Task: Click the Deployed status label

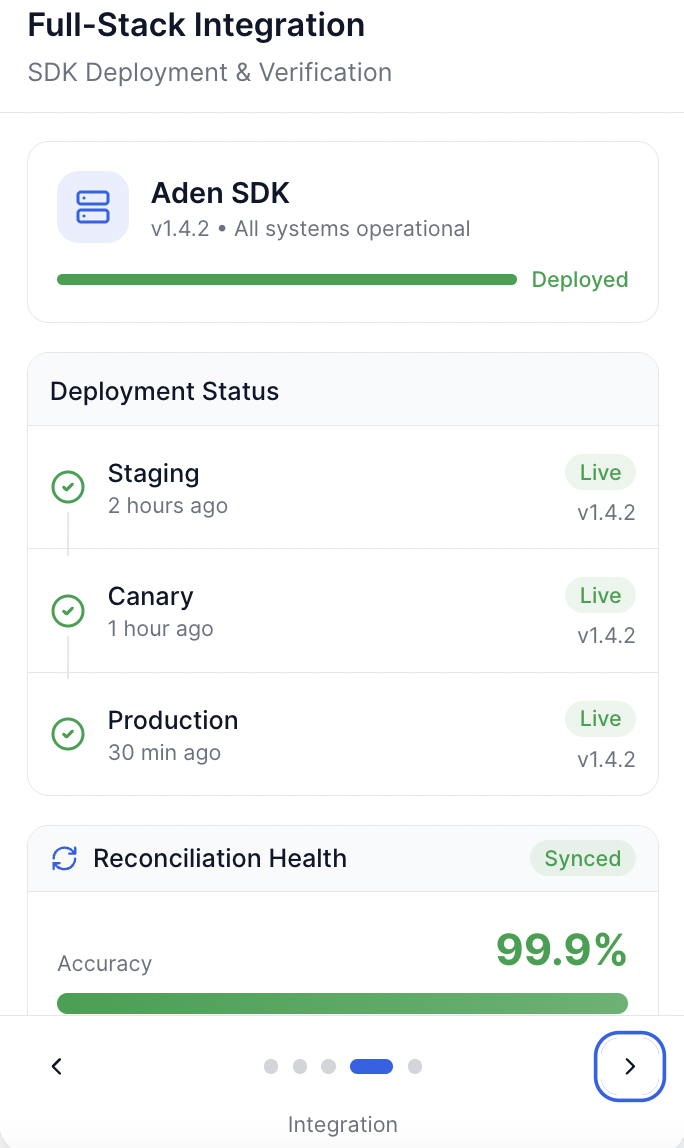Action: click(x=580, y=280)
